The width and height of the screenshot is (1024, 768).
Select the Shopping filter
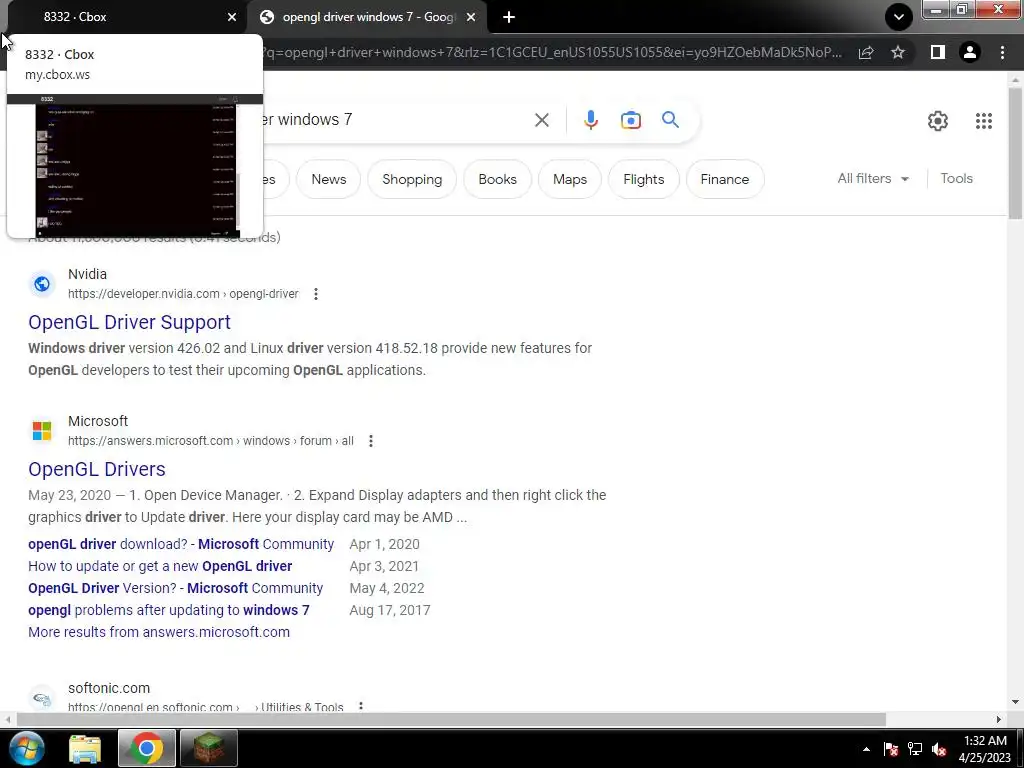(412, 179)
